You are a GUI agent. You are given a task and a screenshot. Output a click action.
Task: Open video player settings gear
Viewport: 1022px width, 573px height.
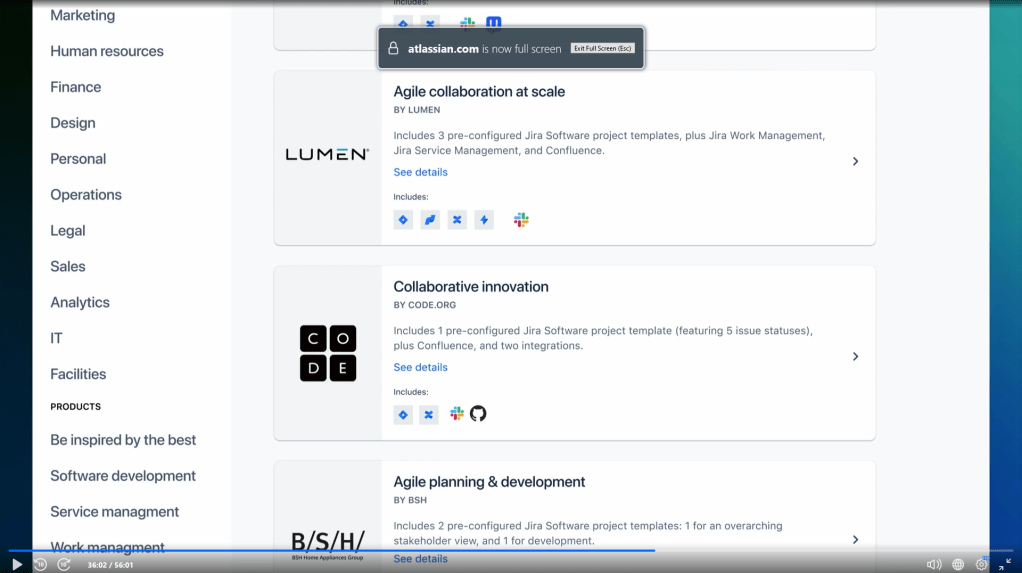(981, 564)
